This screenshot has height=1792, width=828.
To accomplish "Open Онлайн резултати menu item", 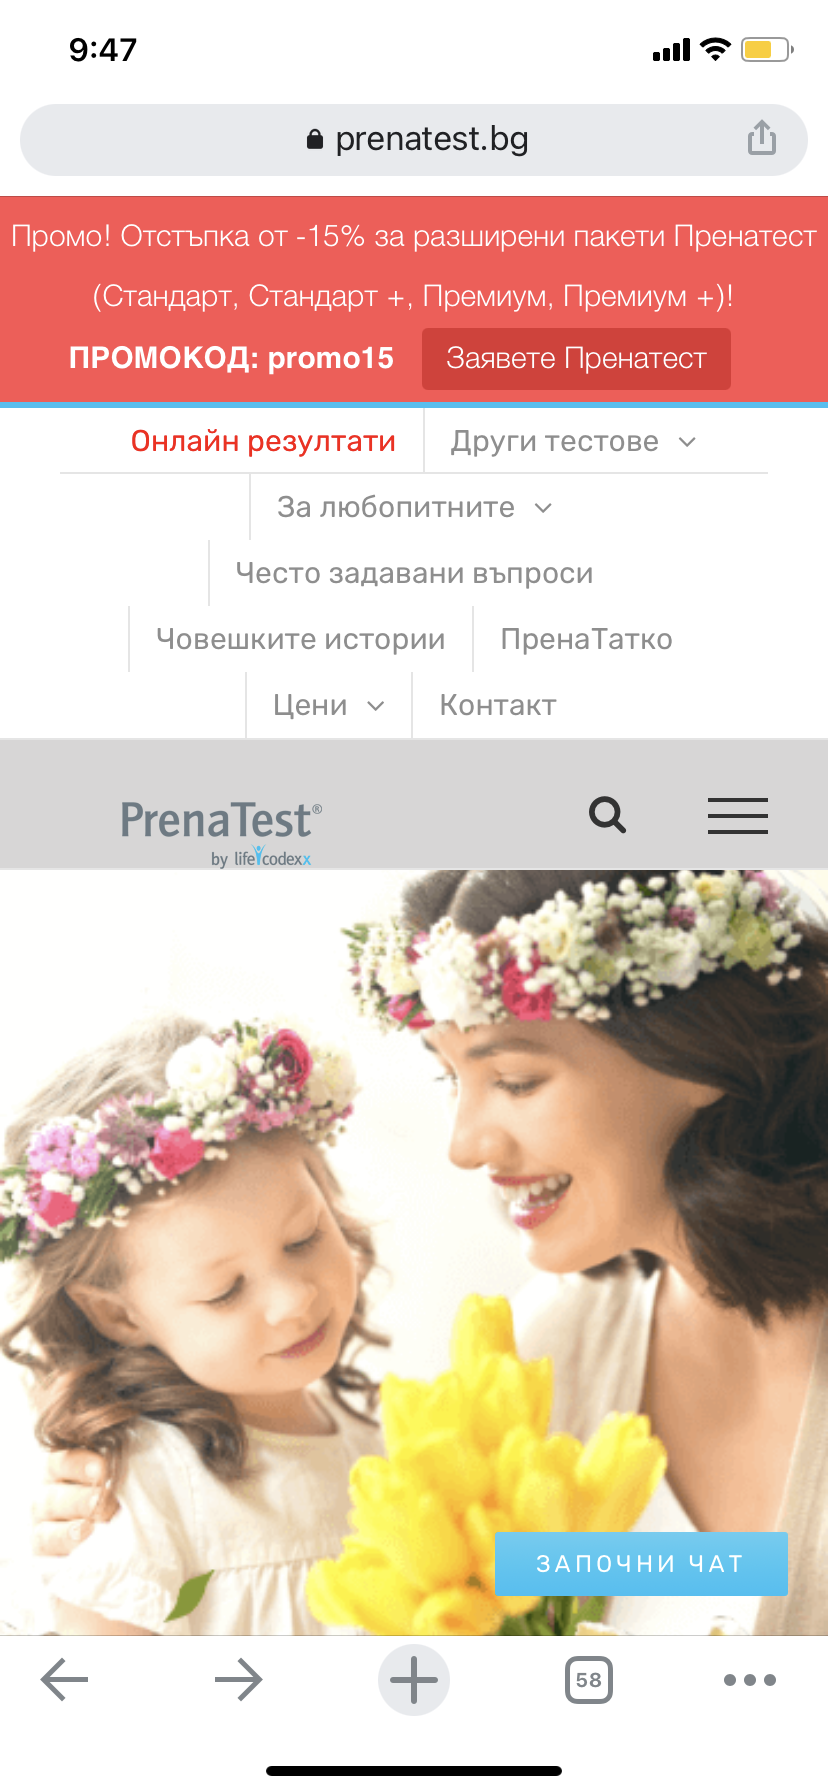I will [x=263, y=441].
